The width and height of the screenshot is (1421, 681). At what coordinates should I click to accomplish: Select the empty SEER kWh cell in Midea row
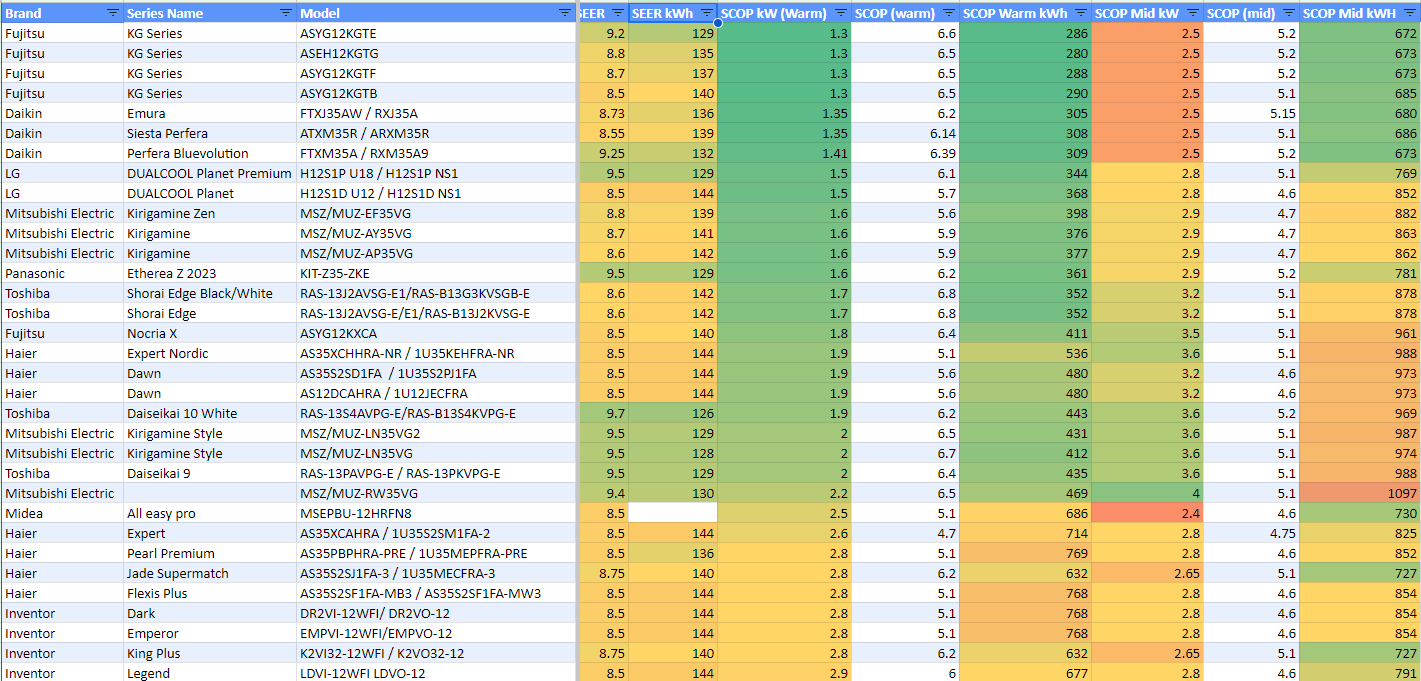click(673, 513)
